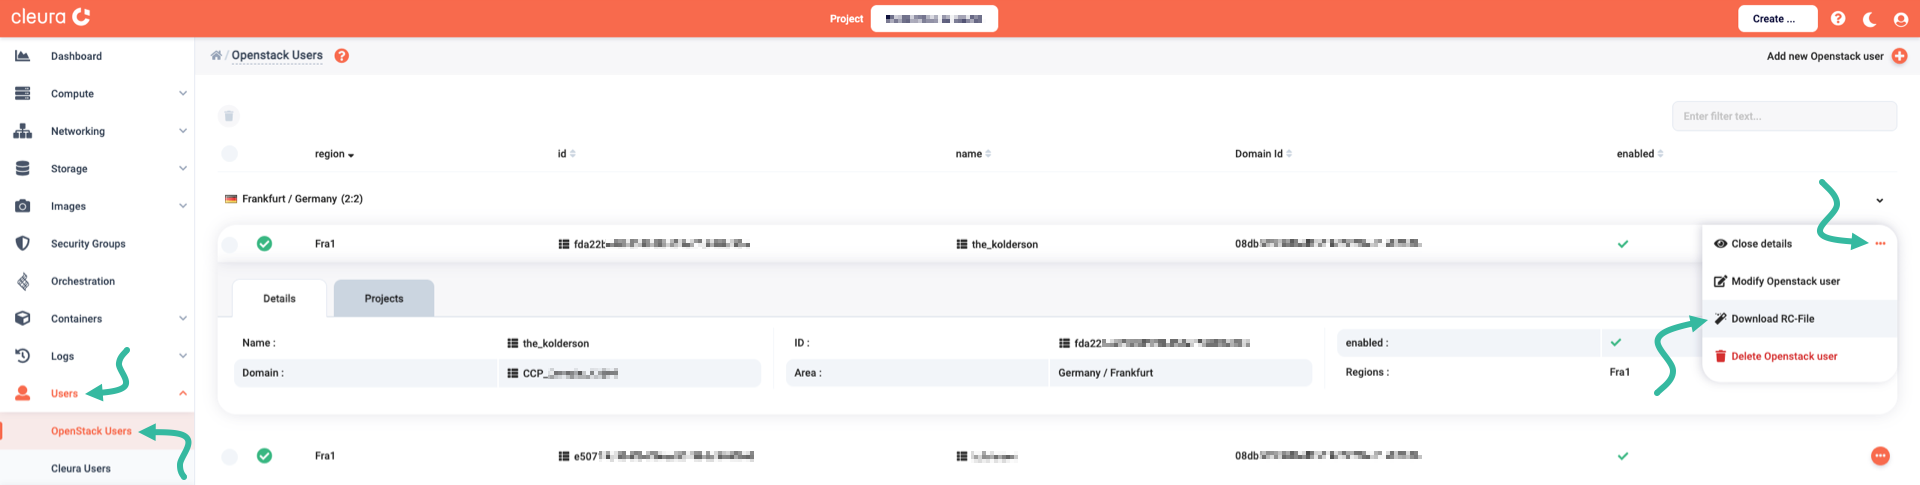Click the Compute server icon
Screen dimensions: 1920x485
tap(22, 93)
